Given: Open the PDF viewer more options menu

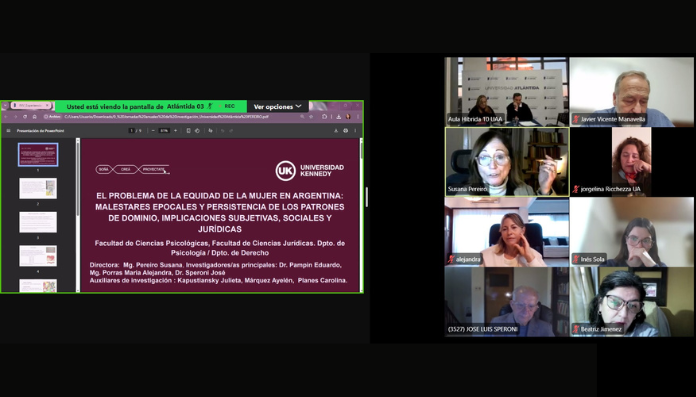Looking at the screenshot, I should tap(355, 131).
